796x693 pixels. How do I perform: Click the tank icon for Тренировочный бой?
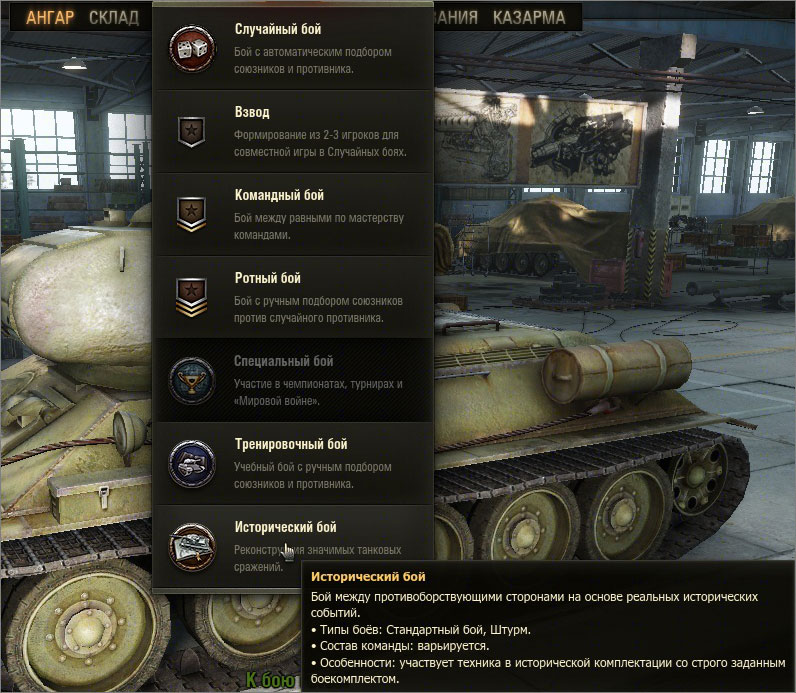click(192, 464)
